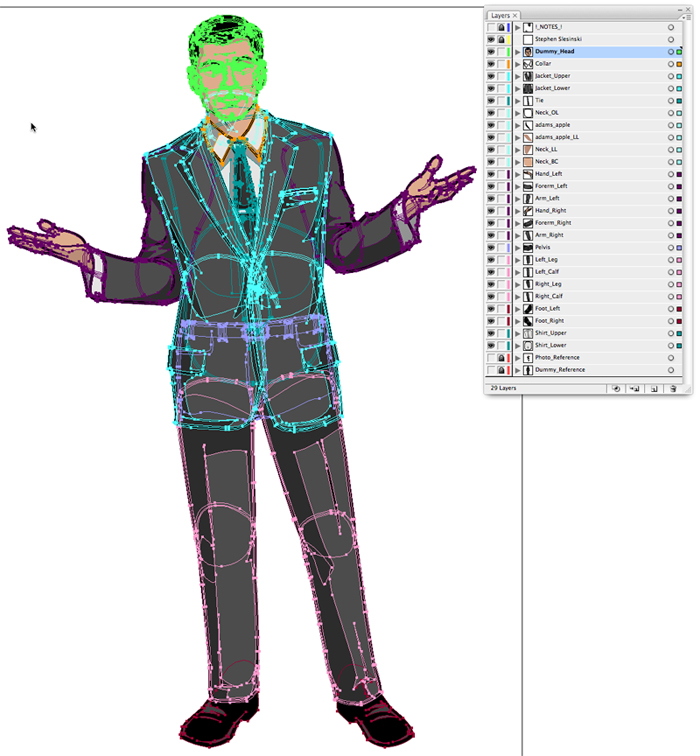Viewport: 700px width, 756px height.
Task: Select the Jacket_Lower layer name
Action: click(x=552, y=88)
